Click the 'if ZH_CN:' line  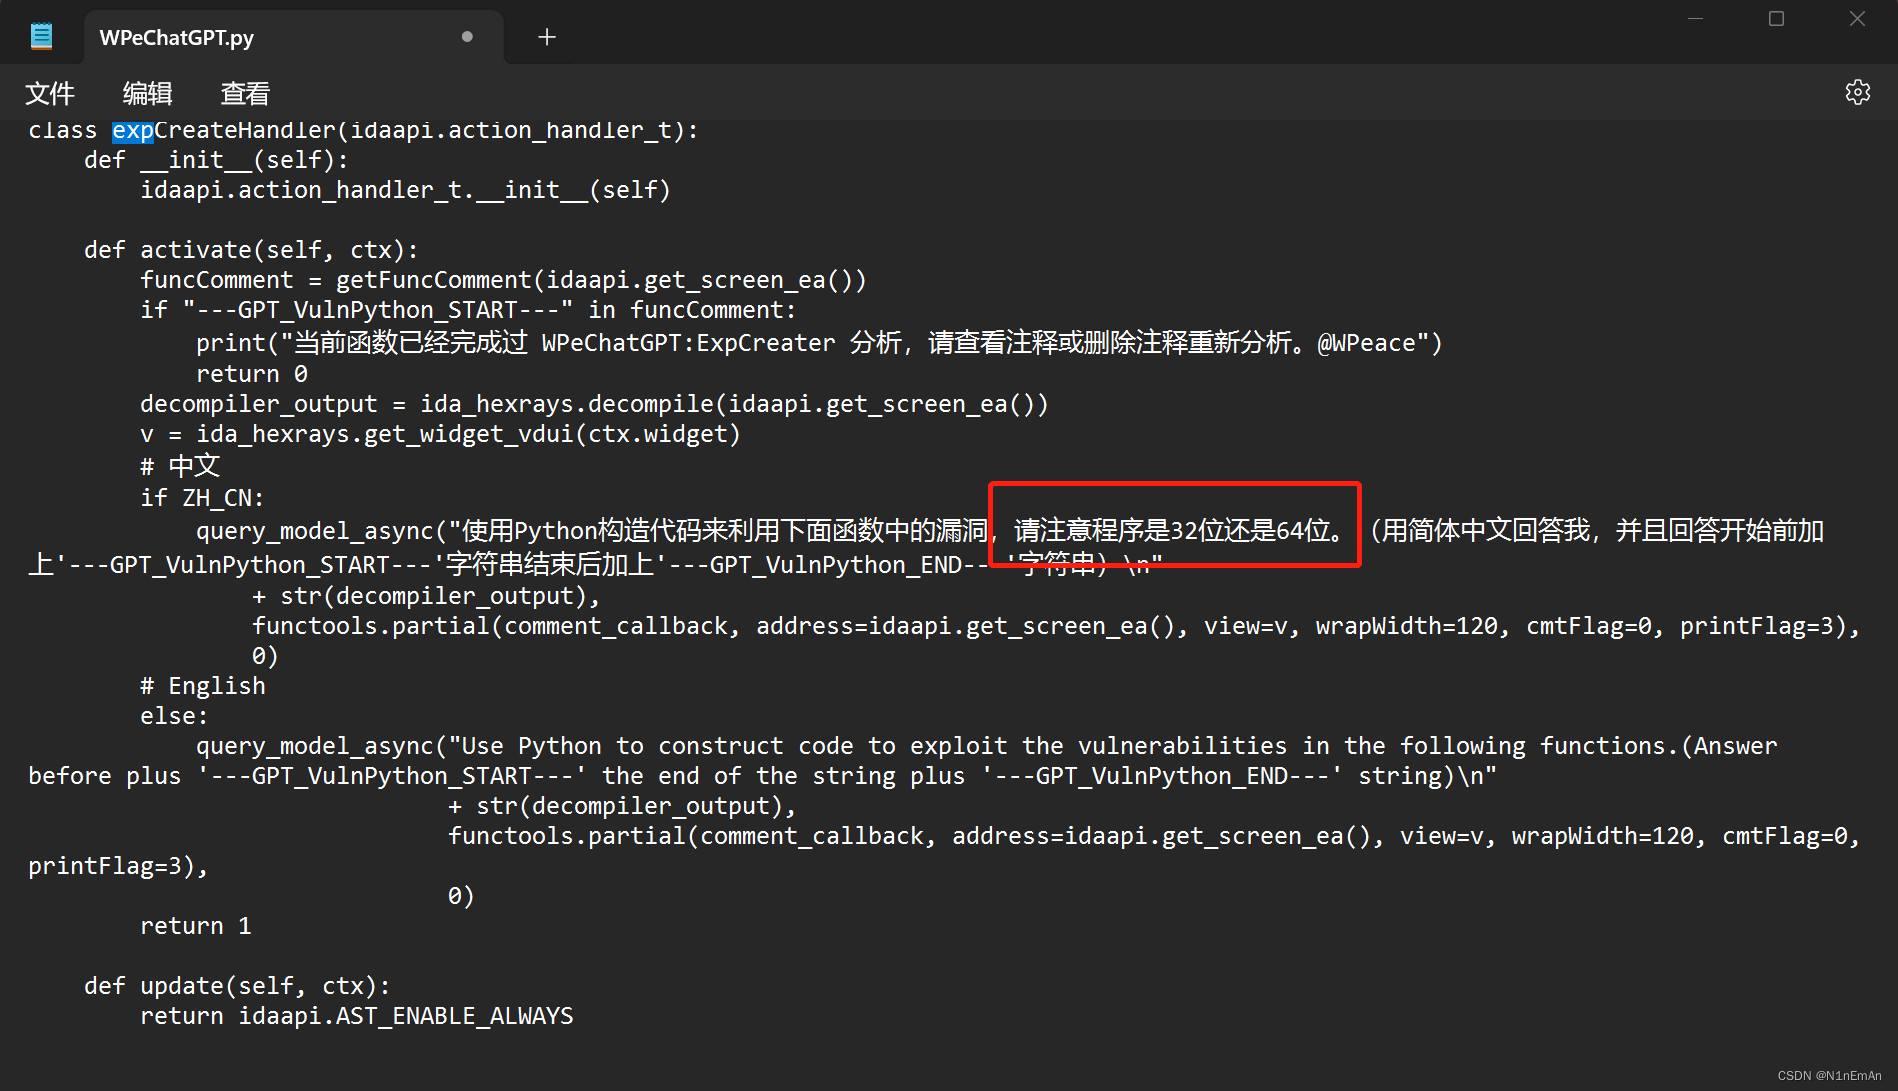[202, 498]
